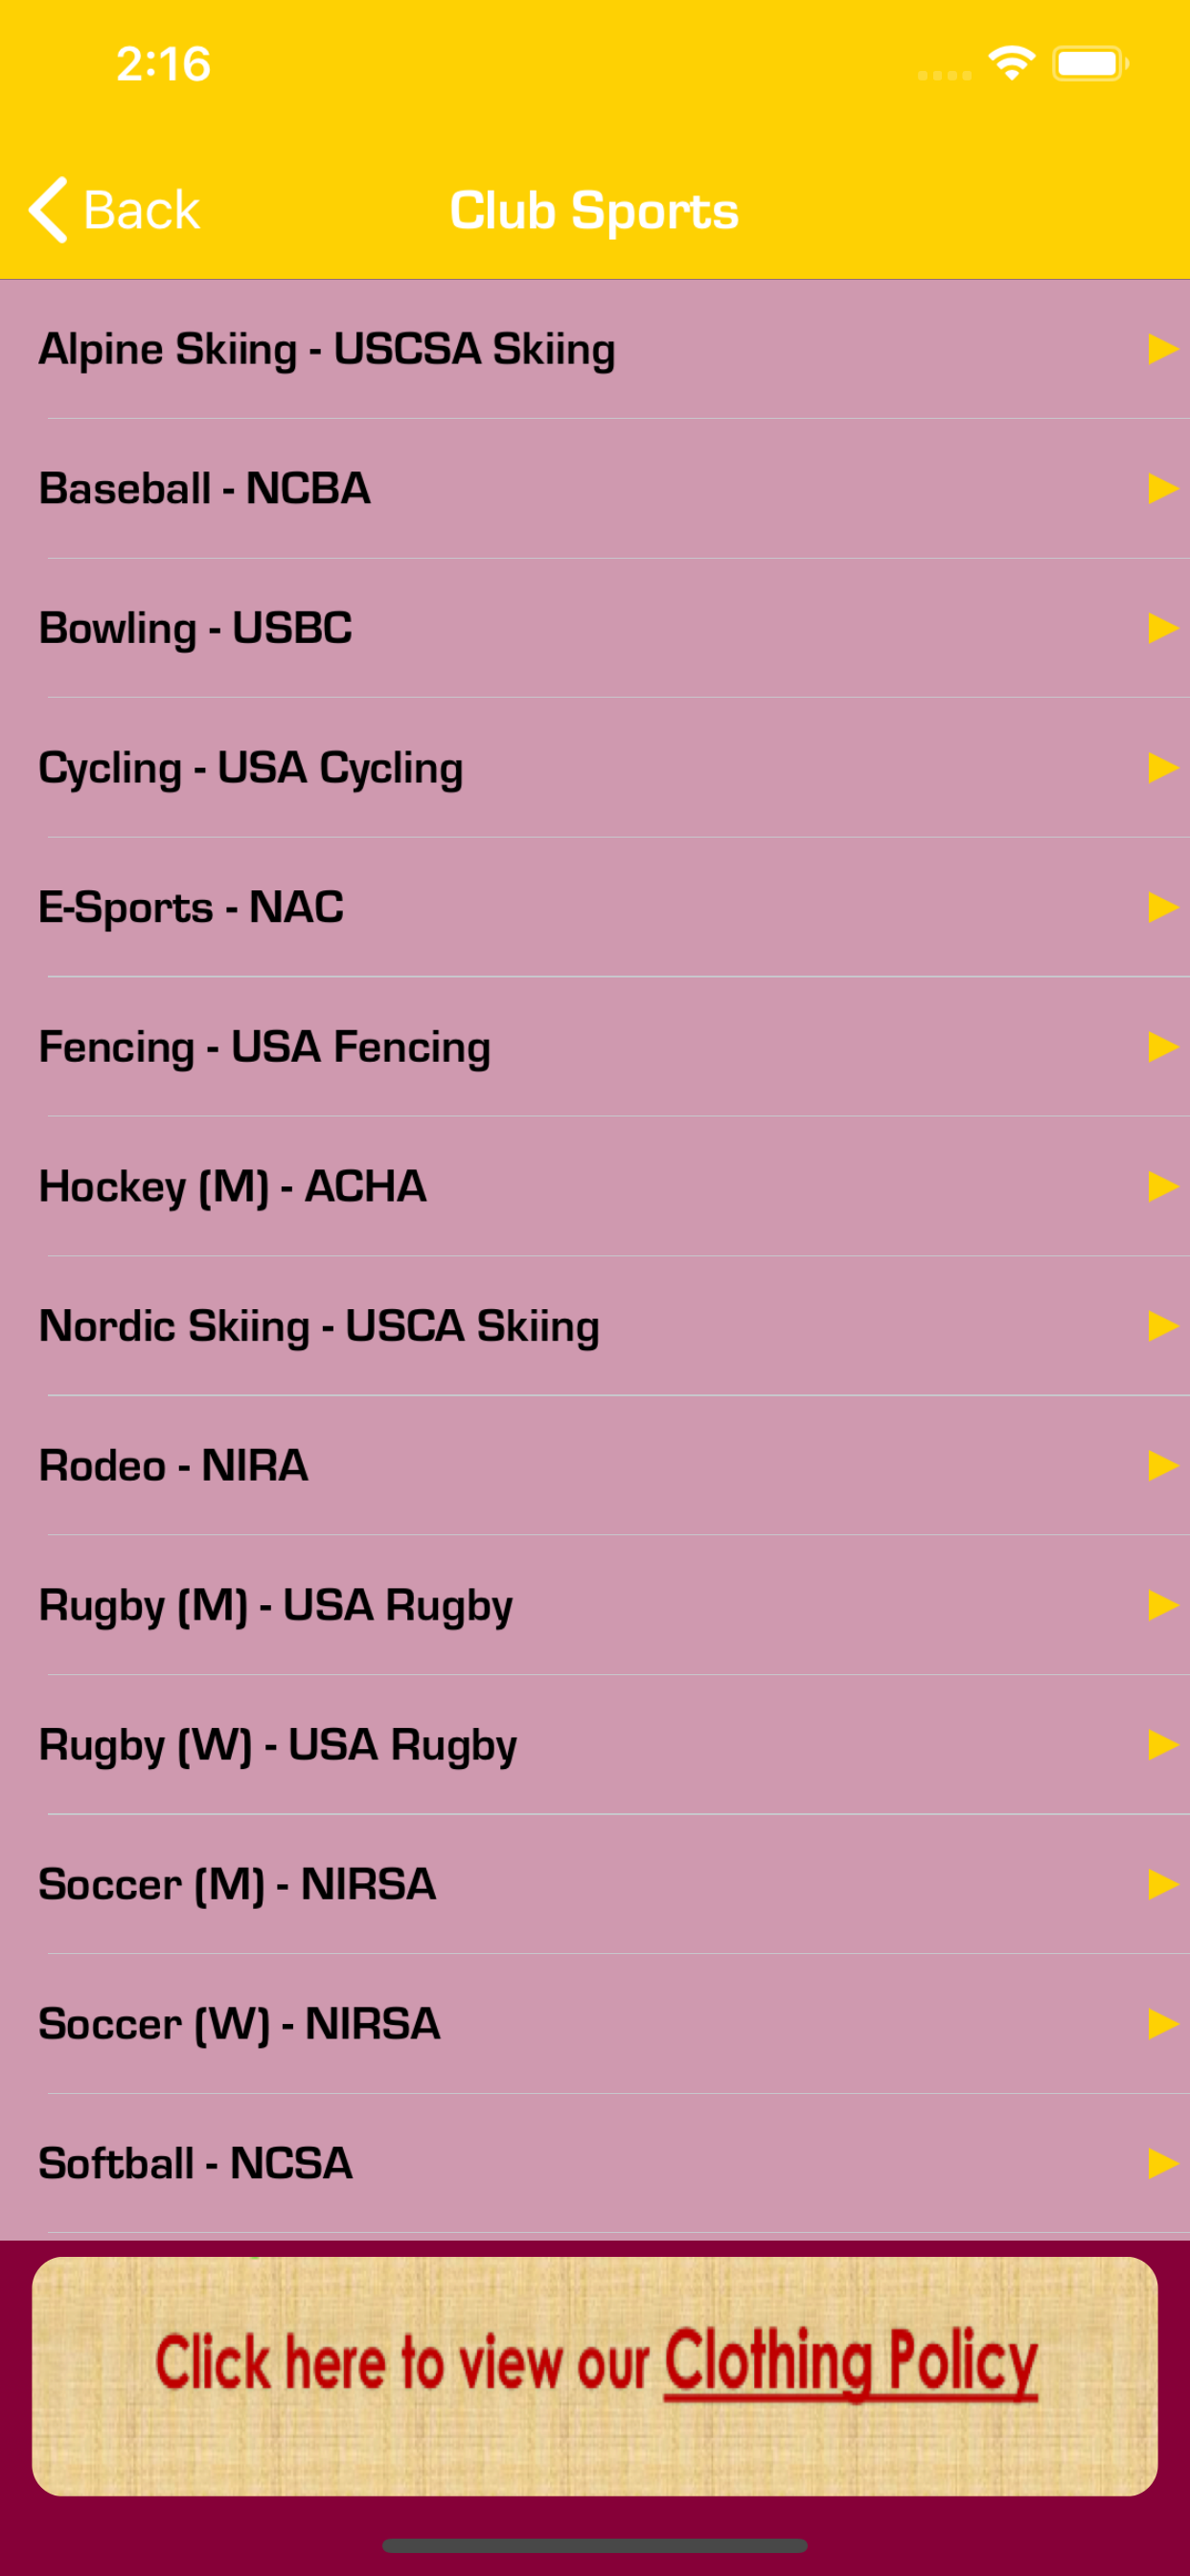Screen dimensions: 1190x2576
Task: Select Rugby (M) - USA Rugby entry
Action: point(595,1605)
